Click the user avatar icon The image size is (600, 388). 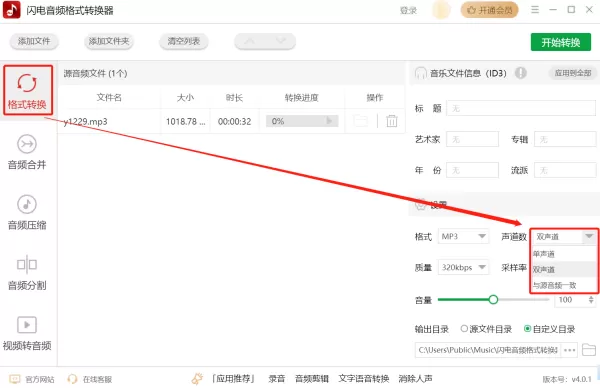tap(441, 10)
